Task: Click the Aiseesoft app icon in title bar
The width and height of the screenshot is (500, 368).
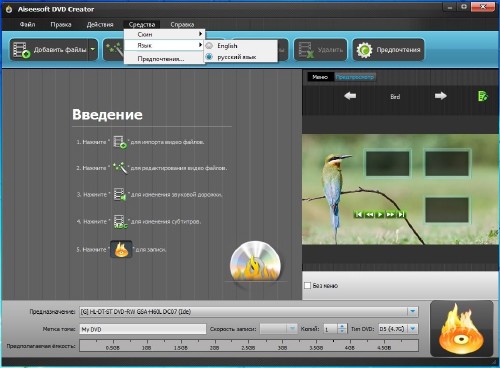Action: (9, 9)
